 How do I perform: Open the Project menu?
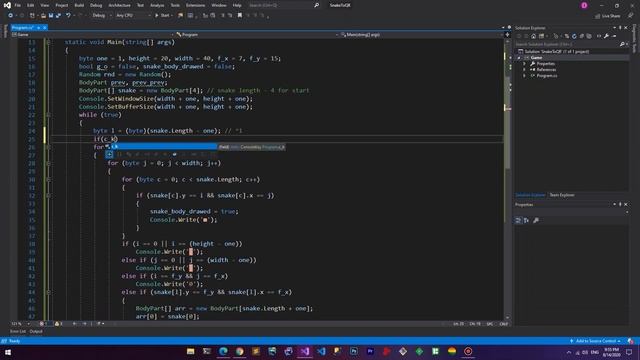click(x=62, y=5)
